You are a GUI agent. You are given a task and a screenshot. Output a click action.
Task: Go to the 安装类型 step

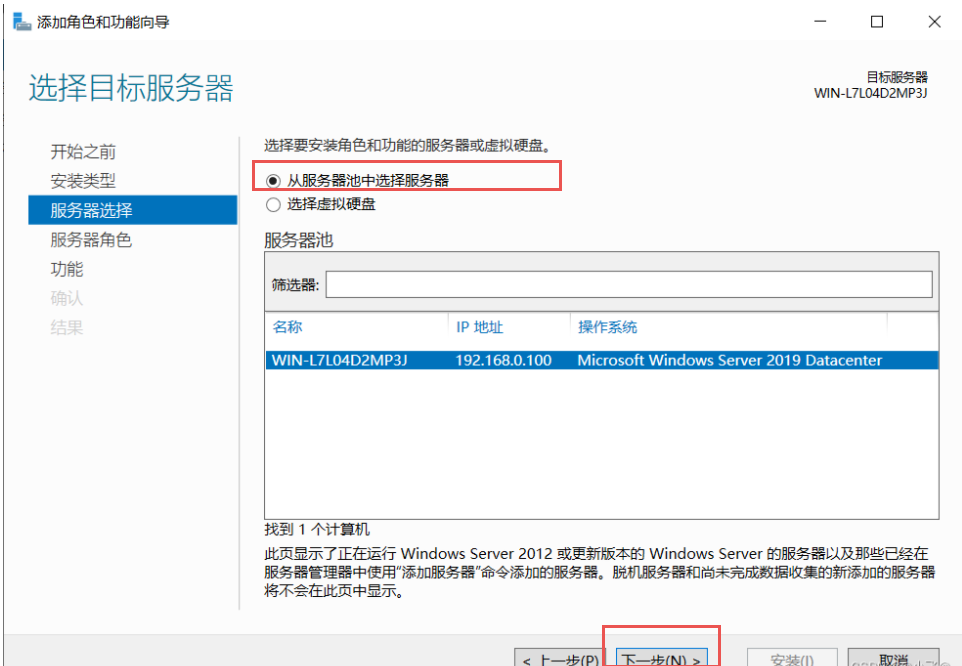coord(83,181)
